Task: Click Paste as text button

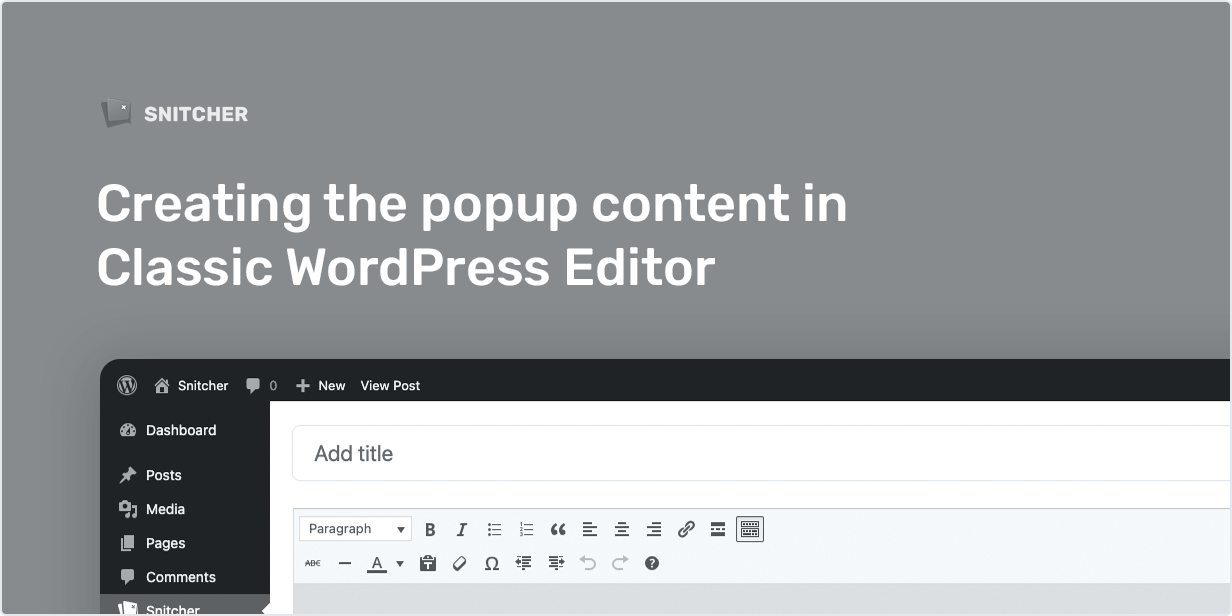Action: (428, 563)
